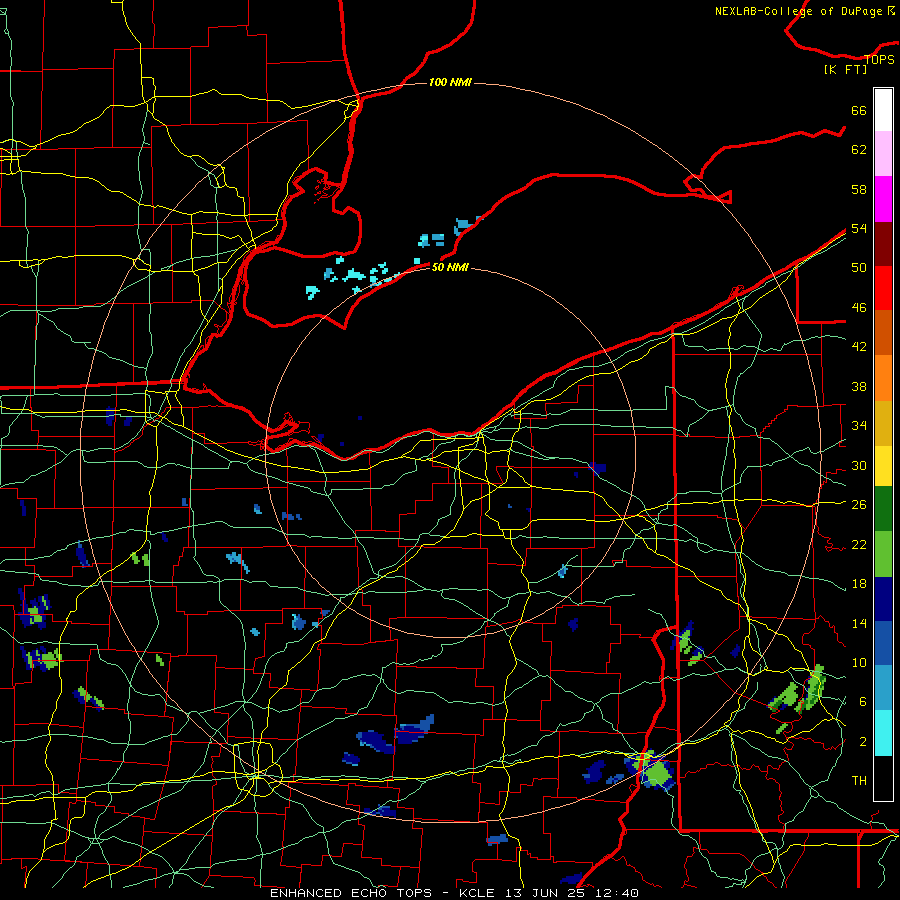Click the 46 legend value
The image size is (900, 900).
coord(859,308)
